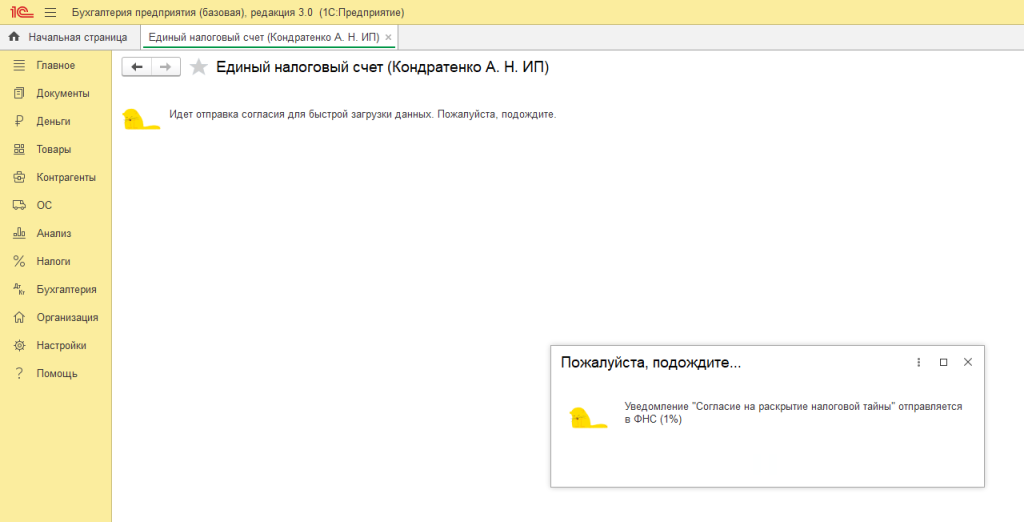Screen dimensions: 1024x522
Task: Click the ОС truck icon
Action: click(x=19, y=205)
